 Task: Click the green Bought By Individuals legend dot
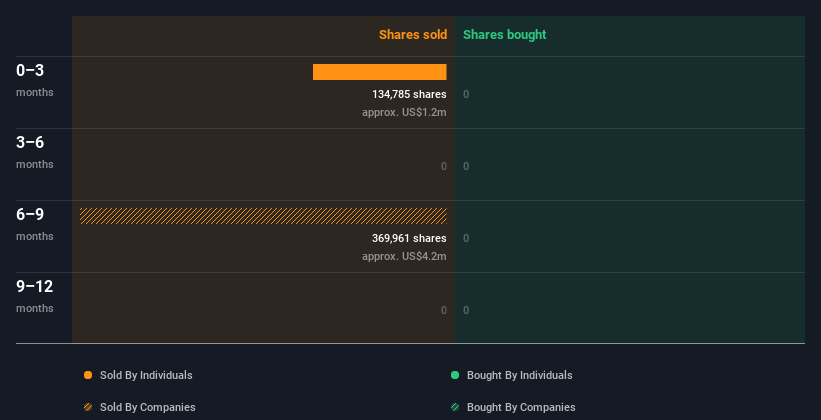[x=455, y=375]
